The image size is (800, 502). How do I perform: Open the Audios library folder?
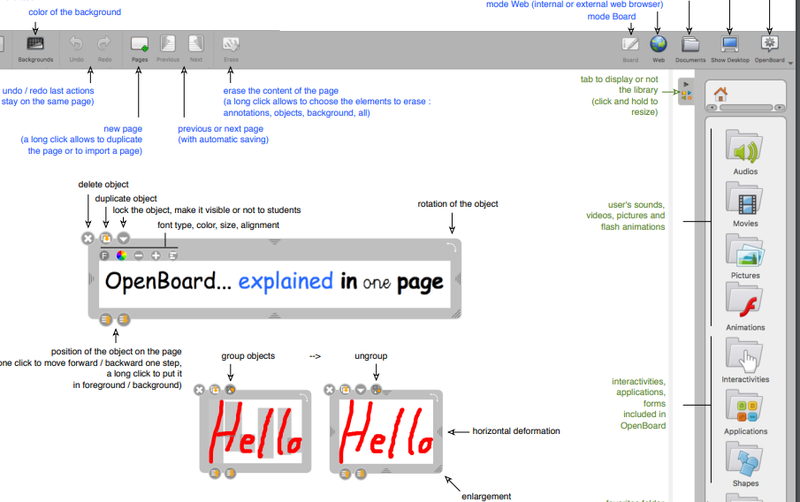tap(745, 152)
